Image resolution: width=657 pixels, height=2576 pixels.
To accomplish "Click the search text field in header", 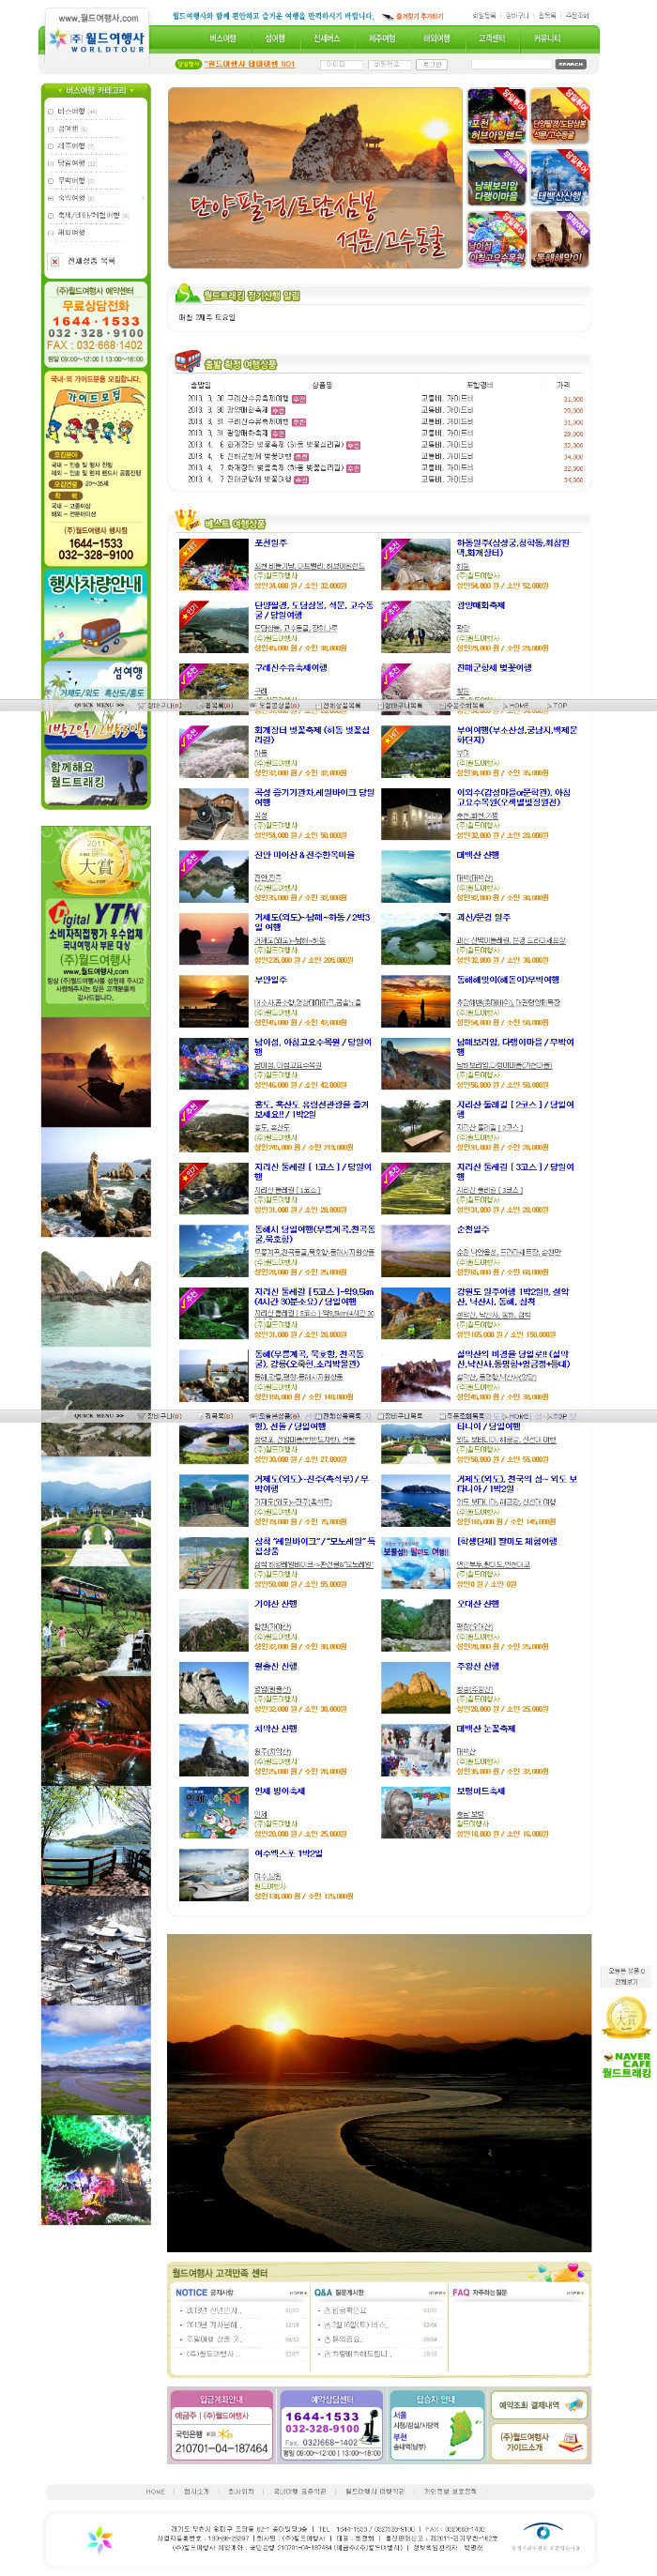I will point(510,64).
